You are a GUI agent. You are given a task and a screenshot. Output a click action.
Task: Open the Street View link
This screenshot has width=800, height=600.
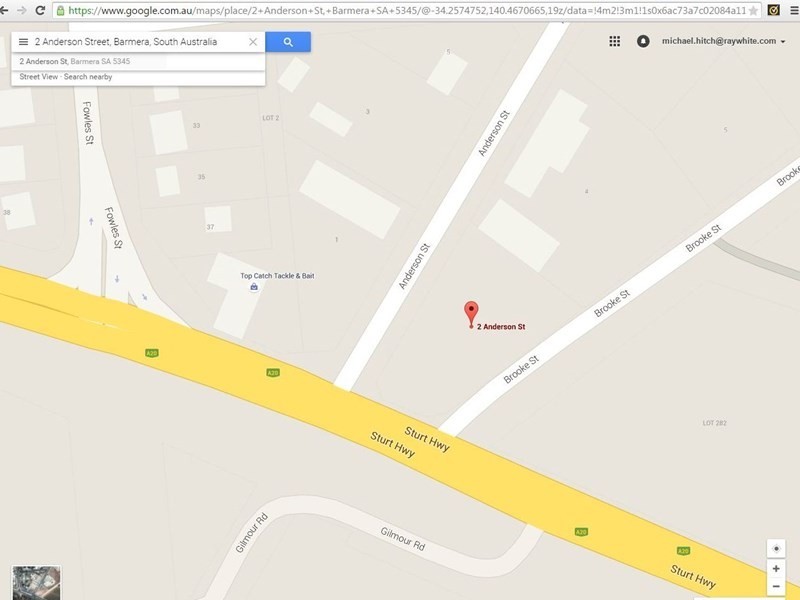coord(39,77)
